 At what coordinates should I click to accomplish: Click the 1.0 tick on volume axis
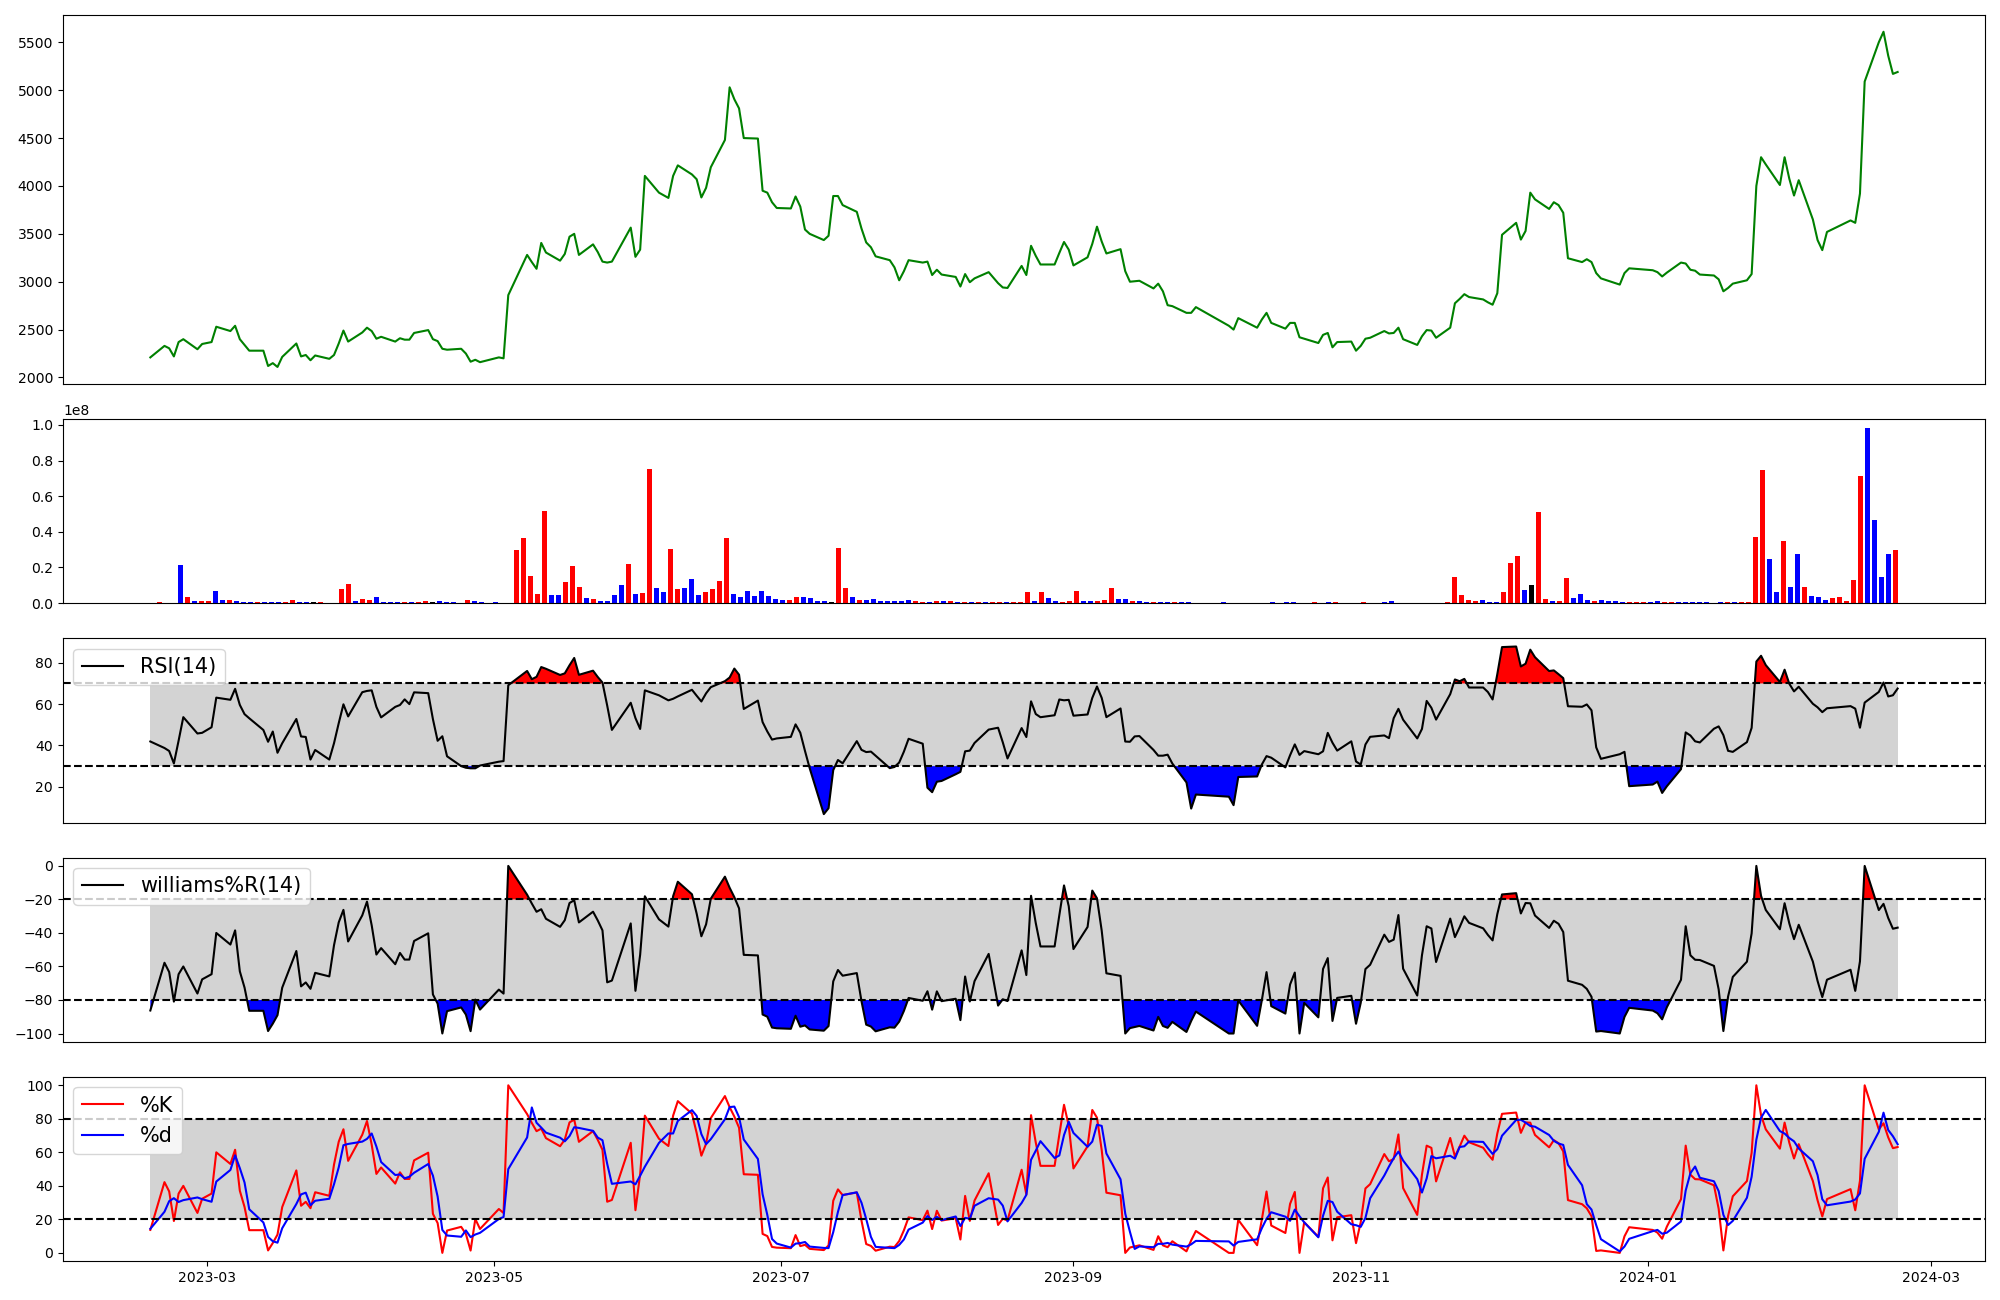pyautogui.click(x=42, y=426)
